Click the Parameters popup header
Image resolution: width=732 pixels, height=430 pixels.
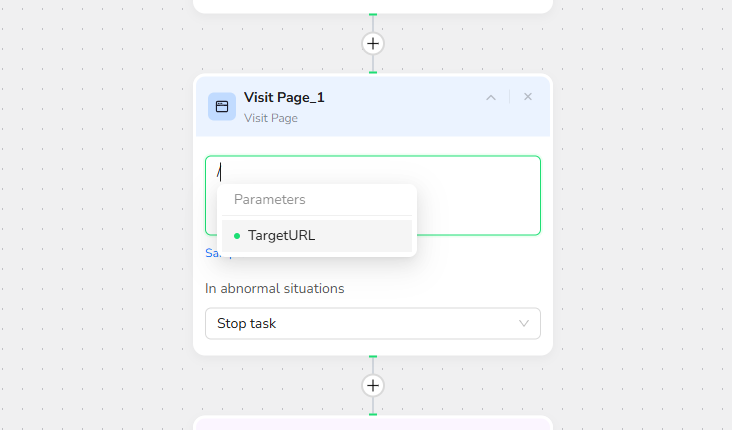(270, 199)
